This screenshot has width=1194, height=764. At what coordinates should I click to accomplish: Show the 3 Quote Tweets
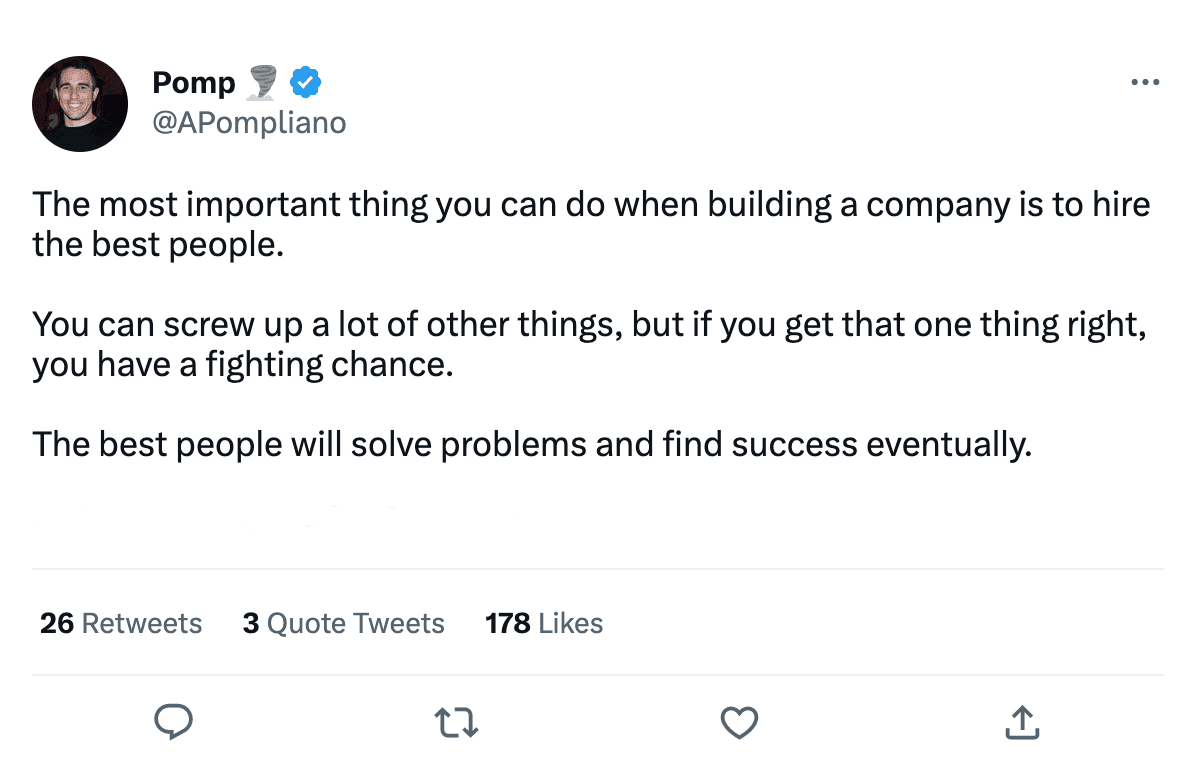click(x=343, y=623)
